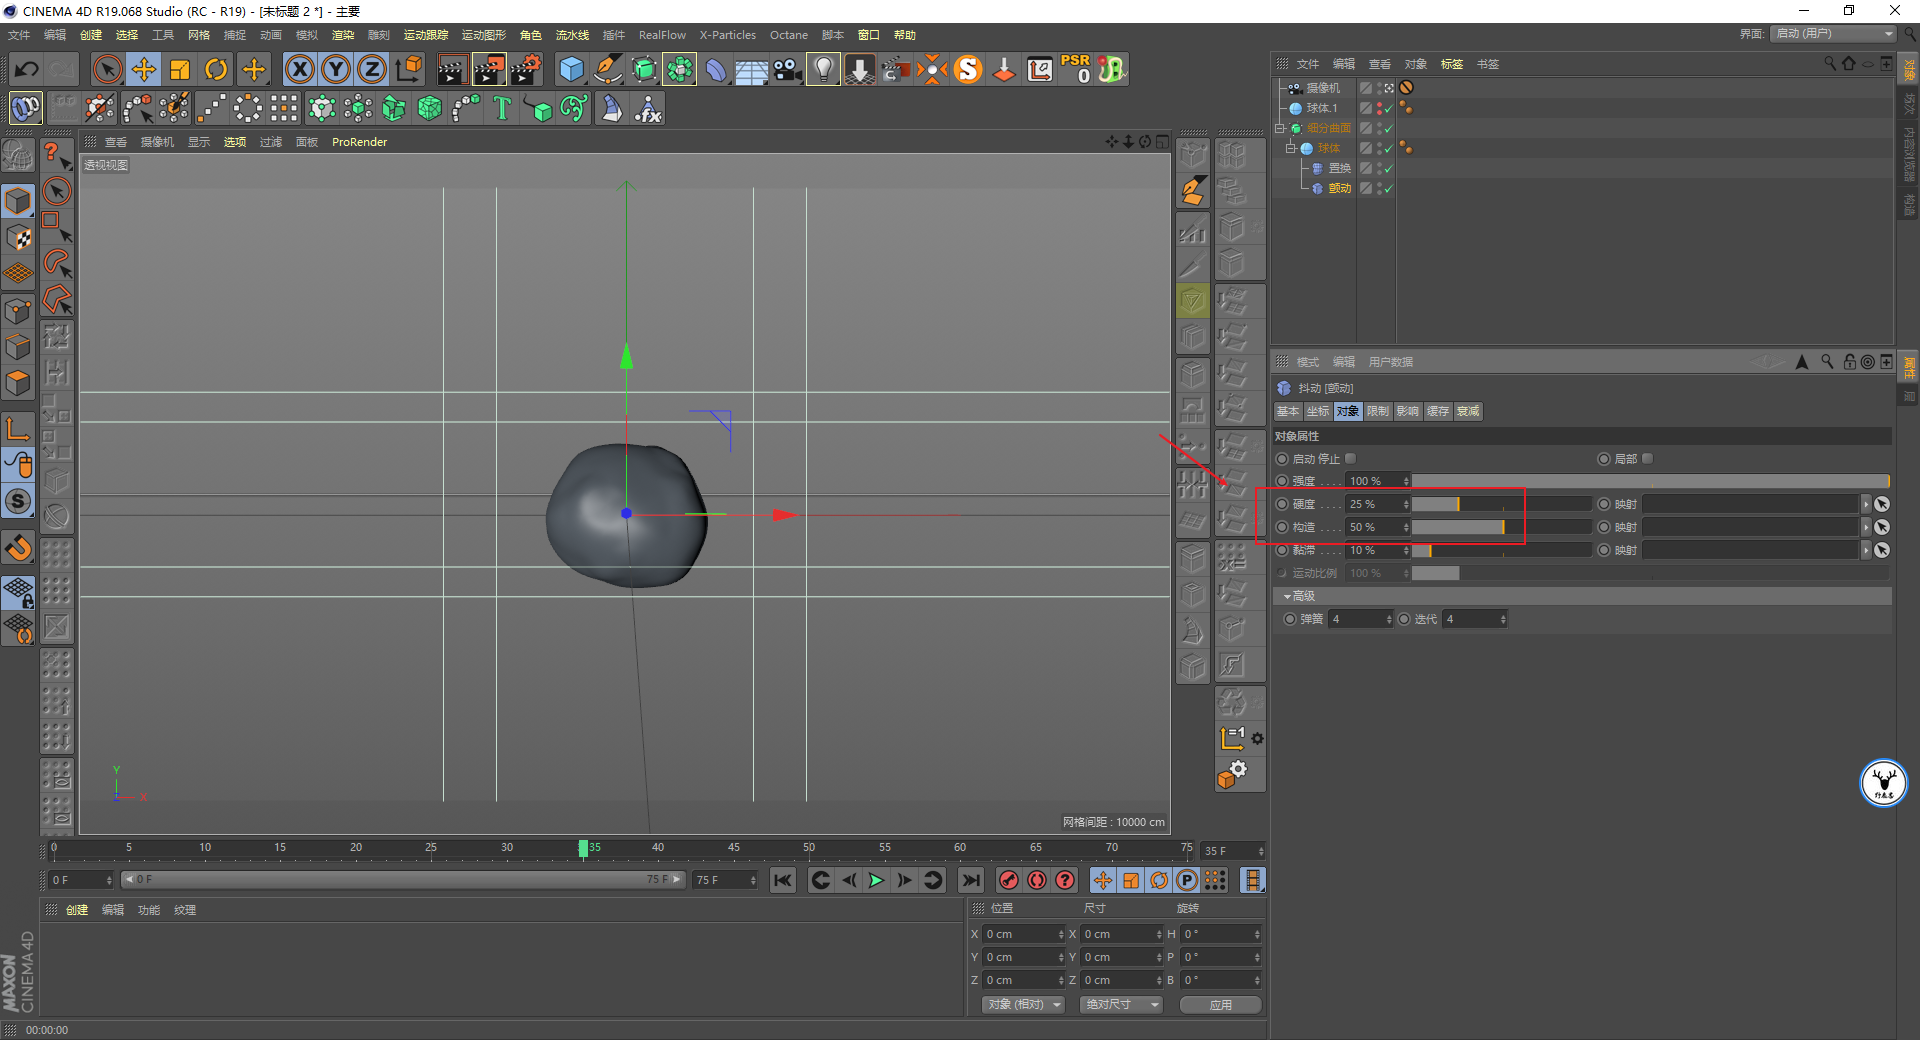Screen dimensions: 1920x1040
Task: Click the Floor grid object icon
Action: 751,70
